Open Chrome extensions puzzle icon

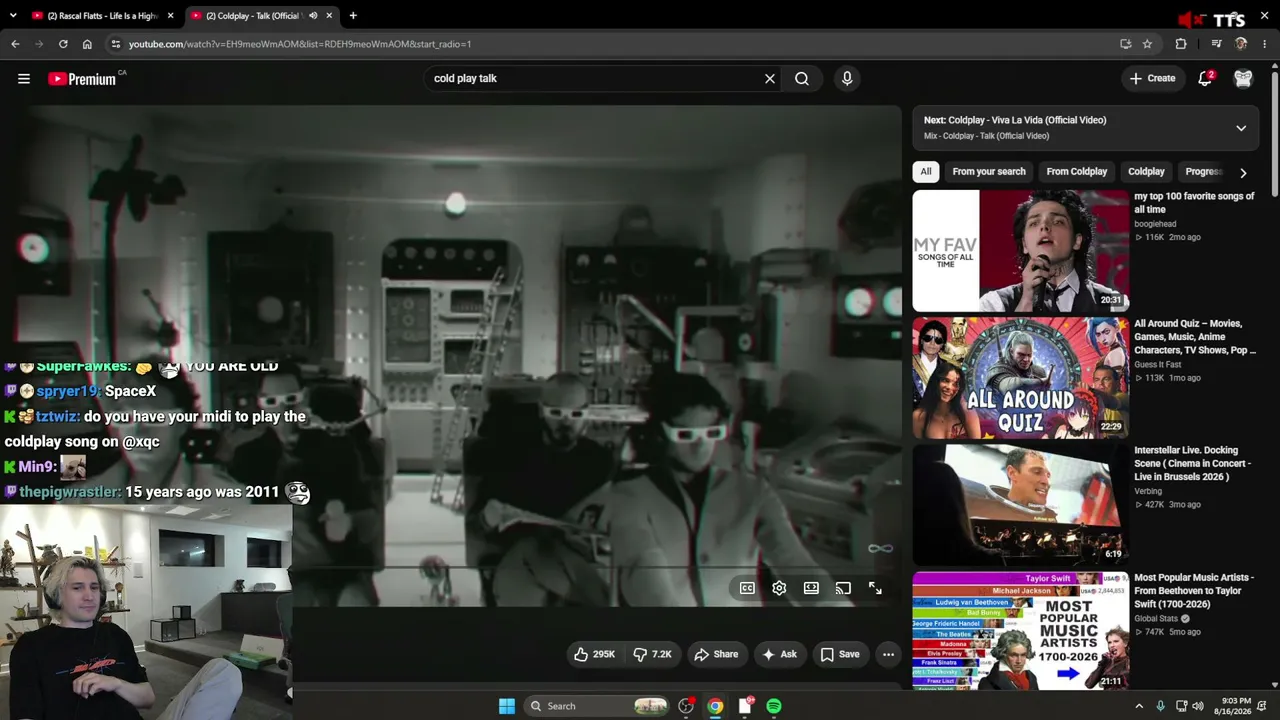(1181, 44)
